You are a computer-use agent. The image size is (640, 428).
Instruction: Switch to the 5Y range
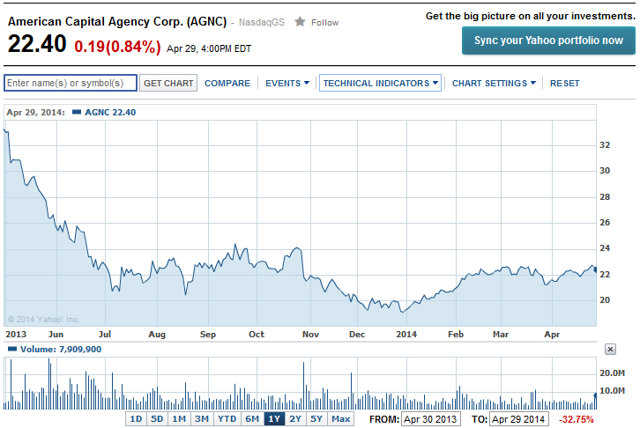point(316,419)
